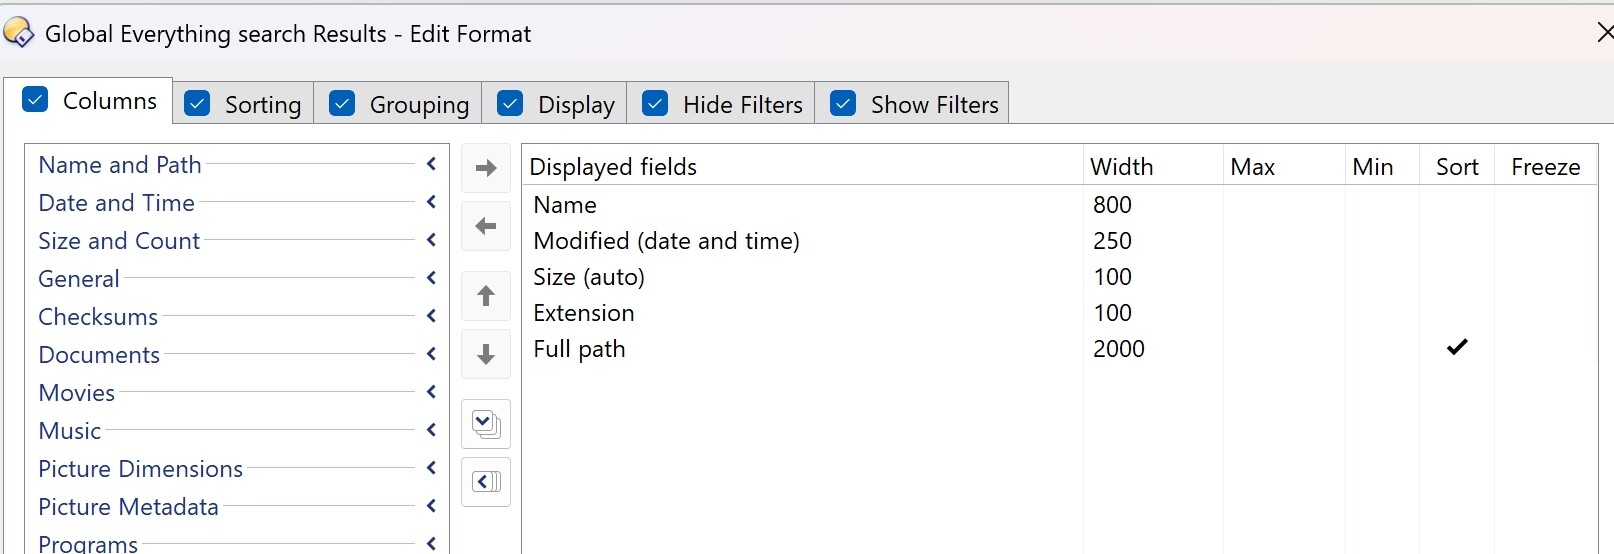Image resolution: width=1614 pixels, height=554 pixels.
Task: Click the left arrow remove-field button
Action: coord(486,226)
